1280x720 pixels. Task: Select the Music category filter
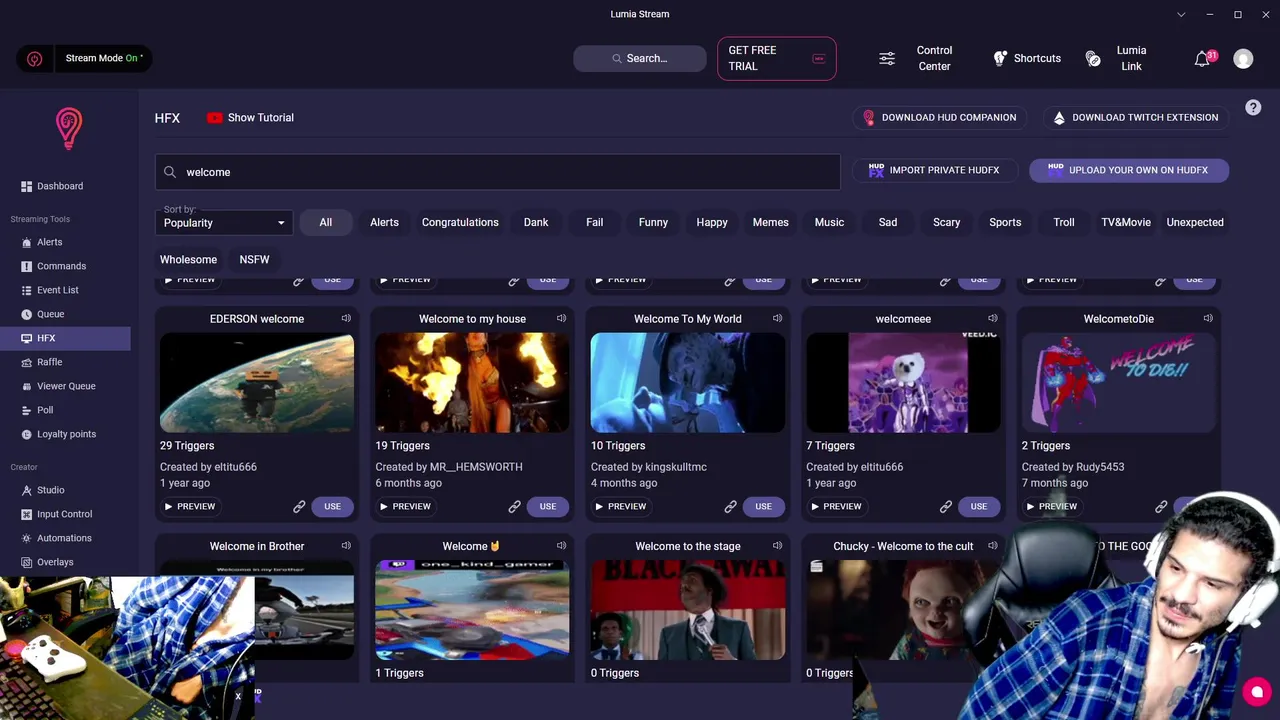829,223
